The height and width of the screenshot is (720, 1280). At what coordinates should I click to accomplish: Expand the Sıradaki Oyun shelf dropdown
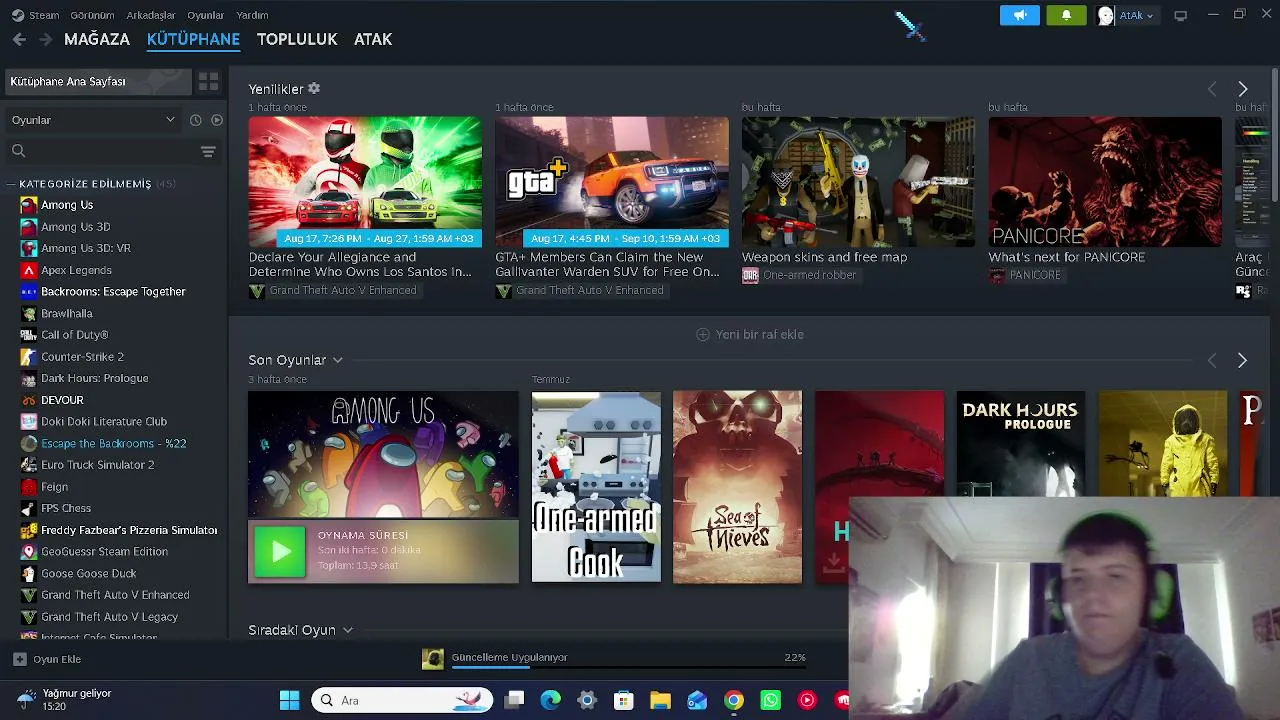tap(348, 630)
